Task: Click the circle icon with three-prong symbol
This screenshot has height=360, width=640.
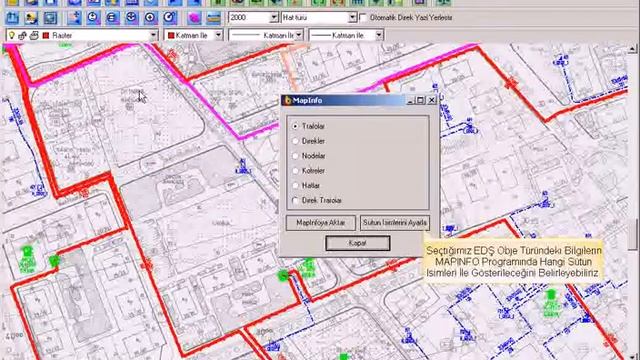Action: point(131,18)
